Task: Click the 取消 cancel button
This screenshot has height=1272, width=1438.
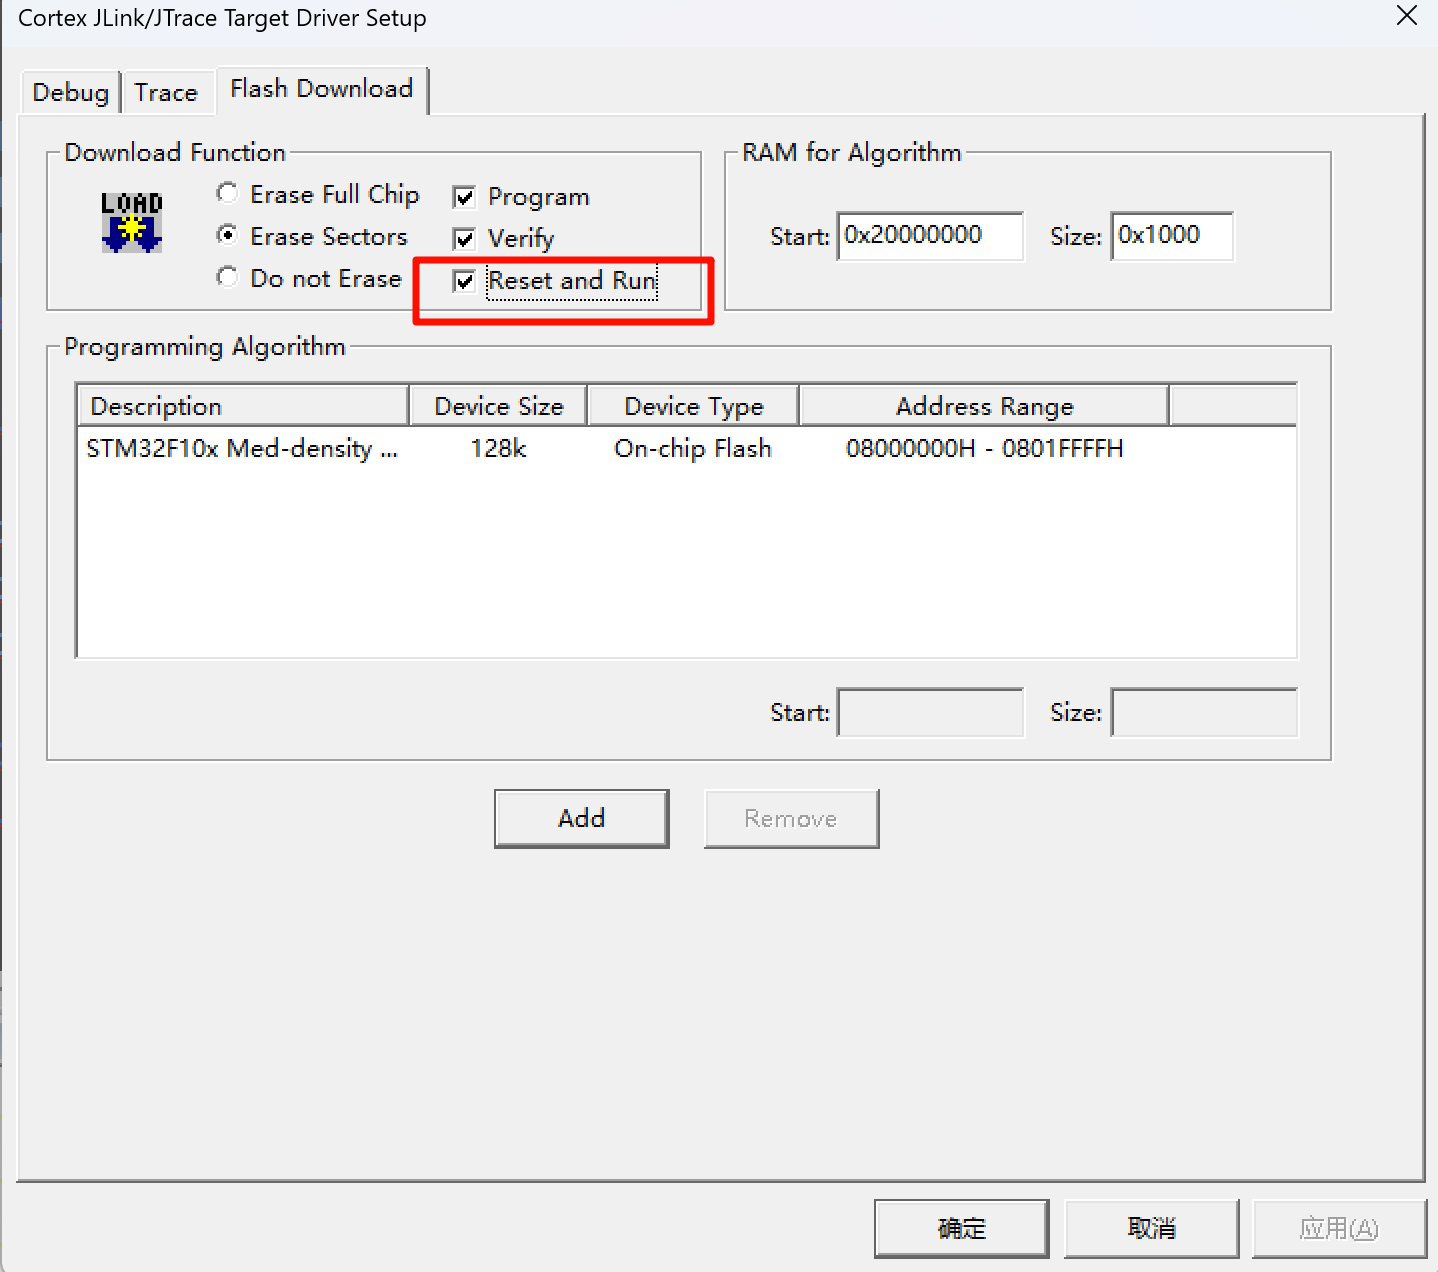Action: point(1151,1228)
